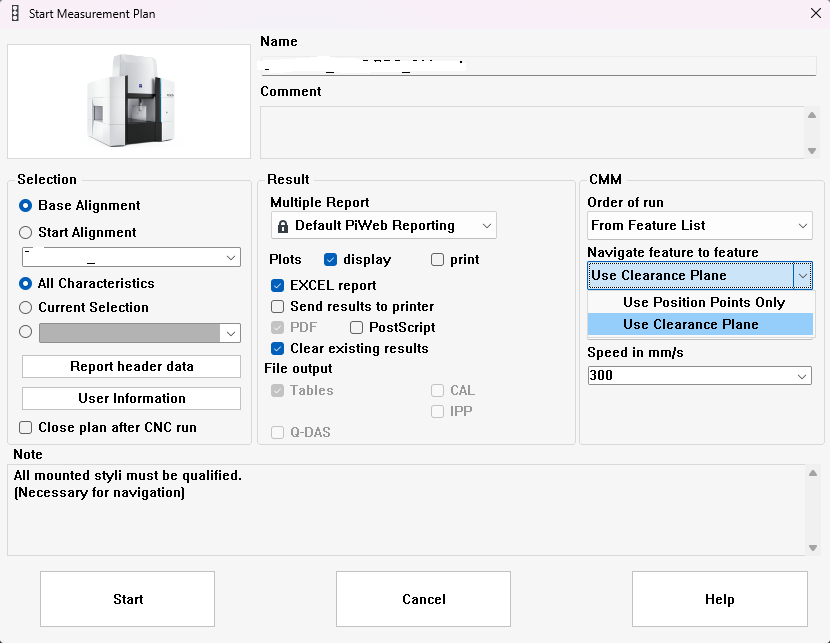Image resolution: width=830 pixels, height=643 pixels.
Task: Enable Send results to printer
Action: (278, 306)
